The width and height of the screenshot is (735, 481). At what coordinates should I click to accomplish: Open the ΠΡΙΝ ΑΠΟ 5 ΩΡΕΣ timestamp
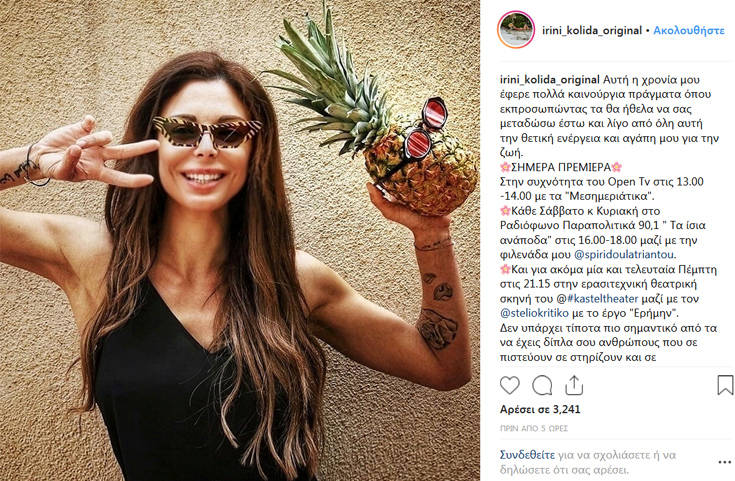point(534,428)
